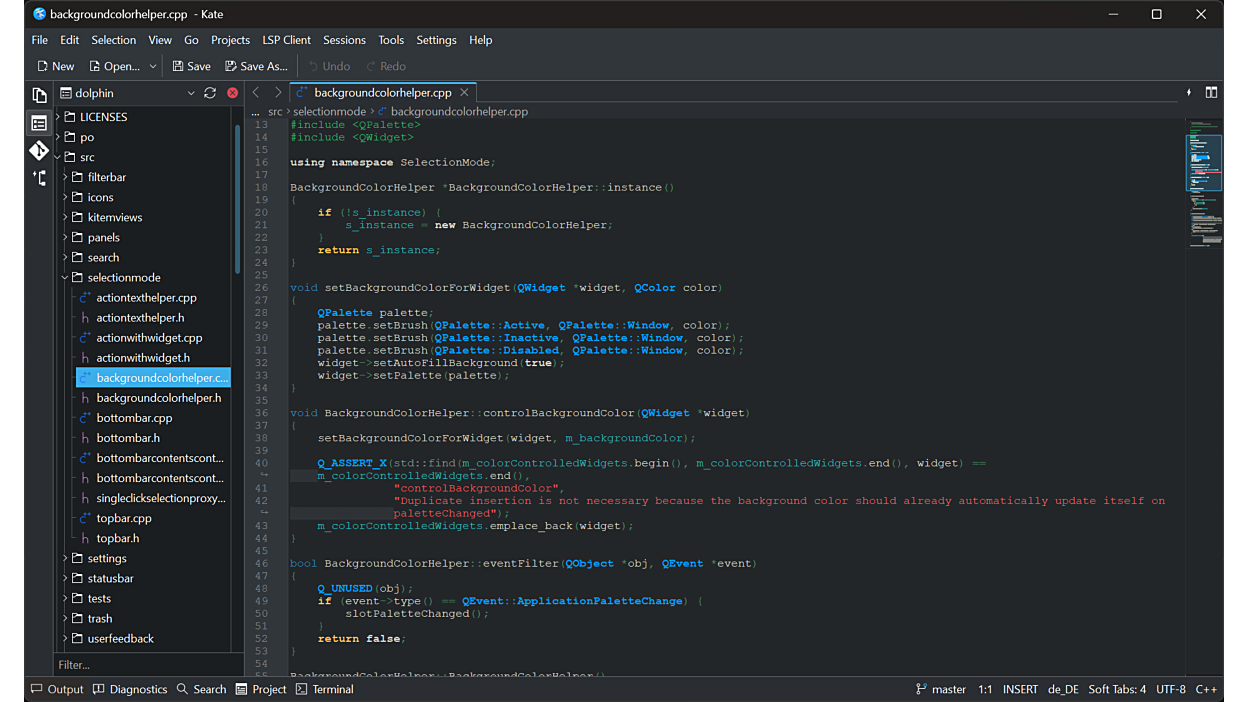Screen dimensions: 1248x702
Task: Open the Git sidebar icon
Action: [39, 151]
